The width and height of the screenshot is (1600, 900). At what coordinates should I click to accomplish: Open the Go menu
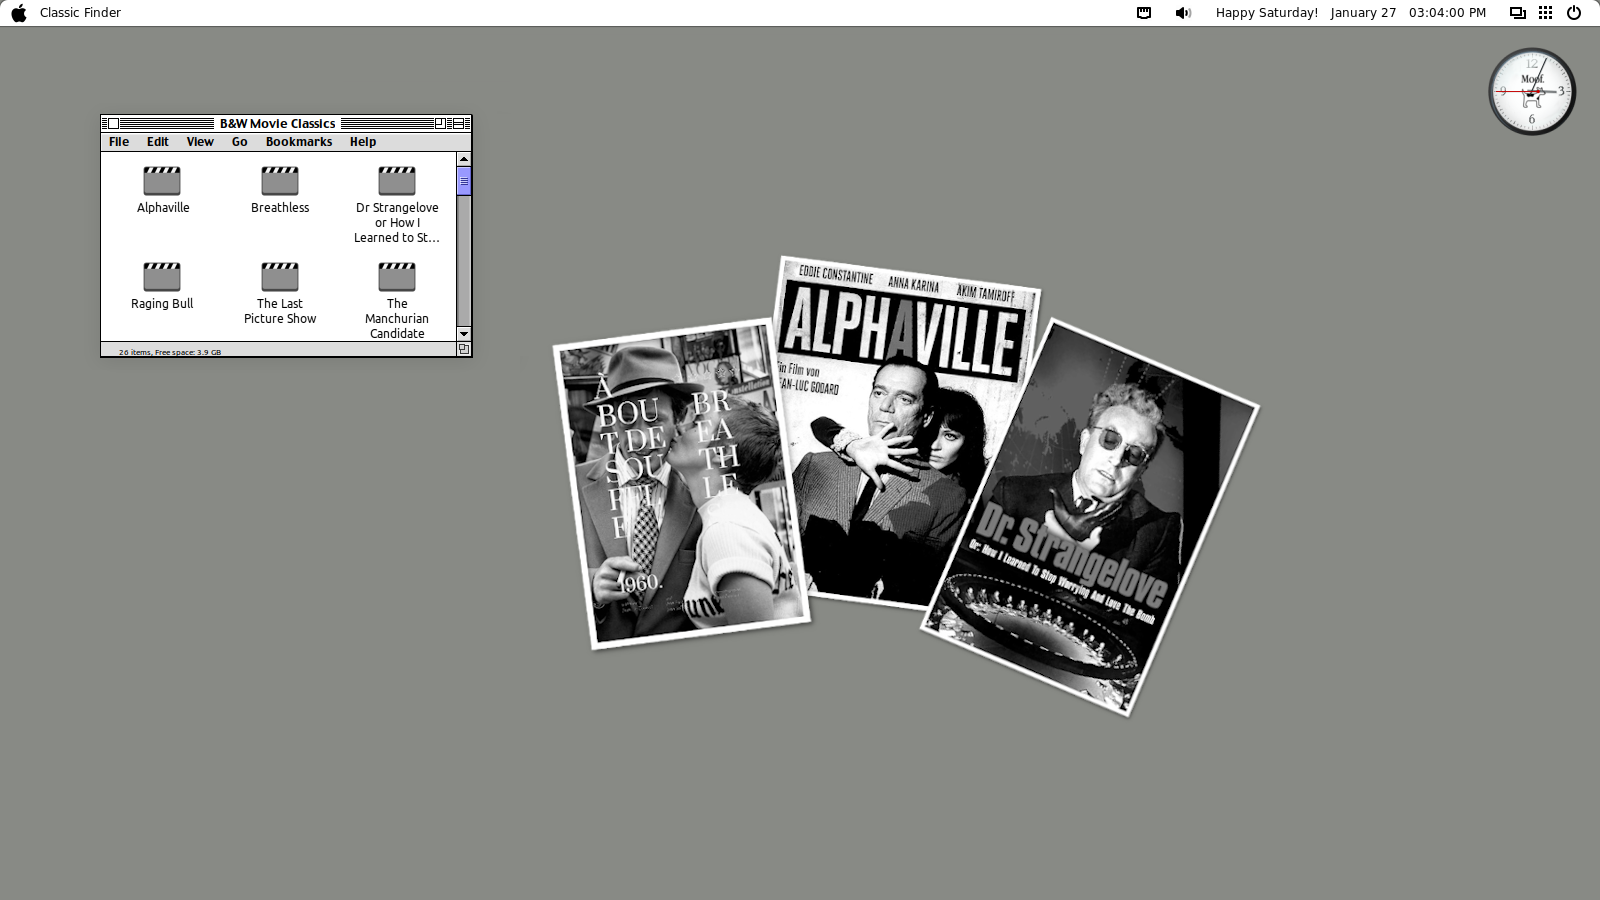[x=240, y=142]
